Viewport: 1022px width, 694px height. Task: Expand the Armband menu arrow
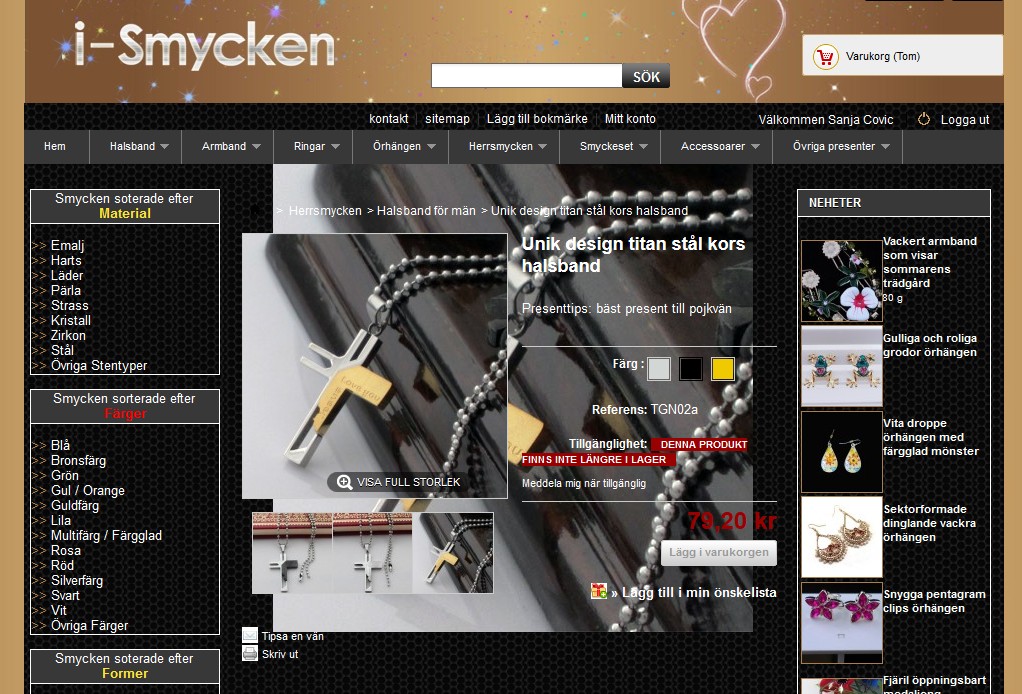pyautogui.click(x=256, y=147)
